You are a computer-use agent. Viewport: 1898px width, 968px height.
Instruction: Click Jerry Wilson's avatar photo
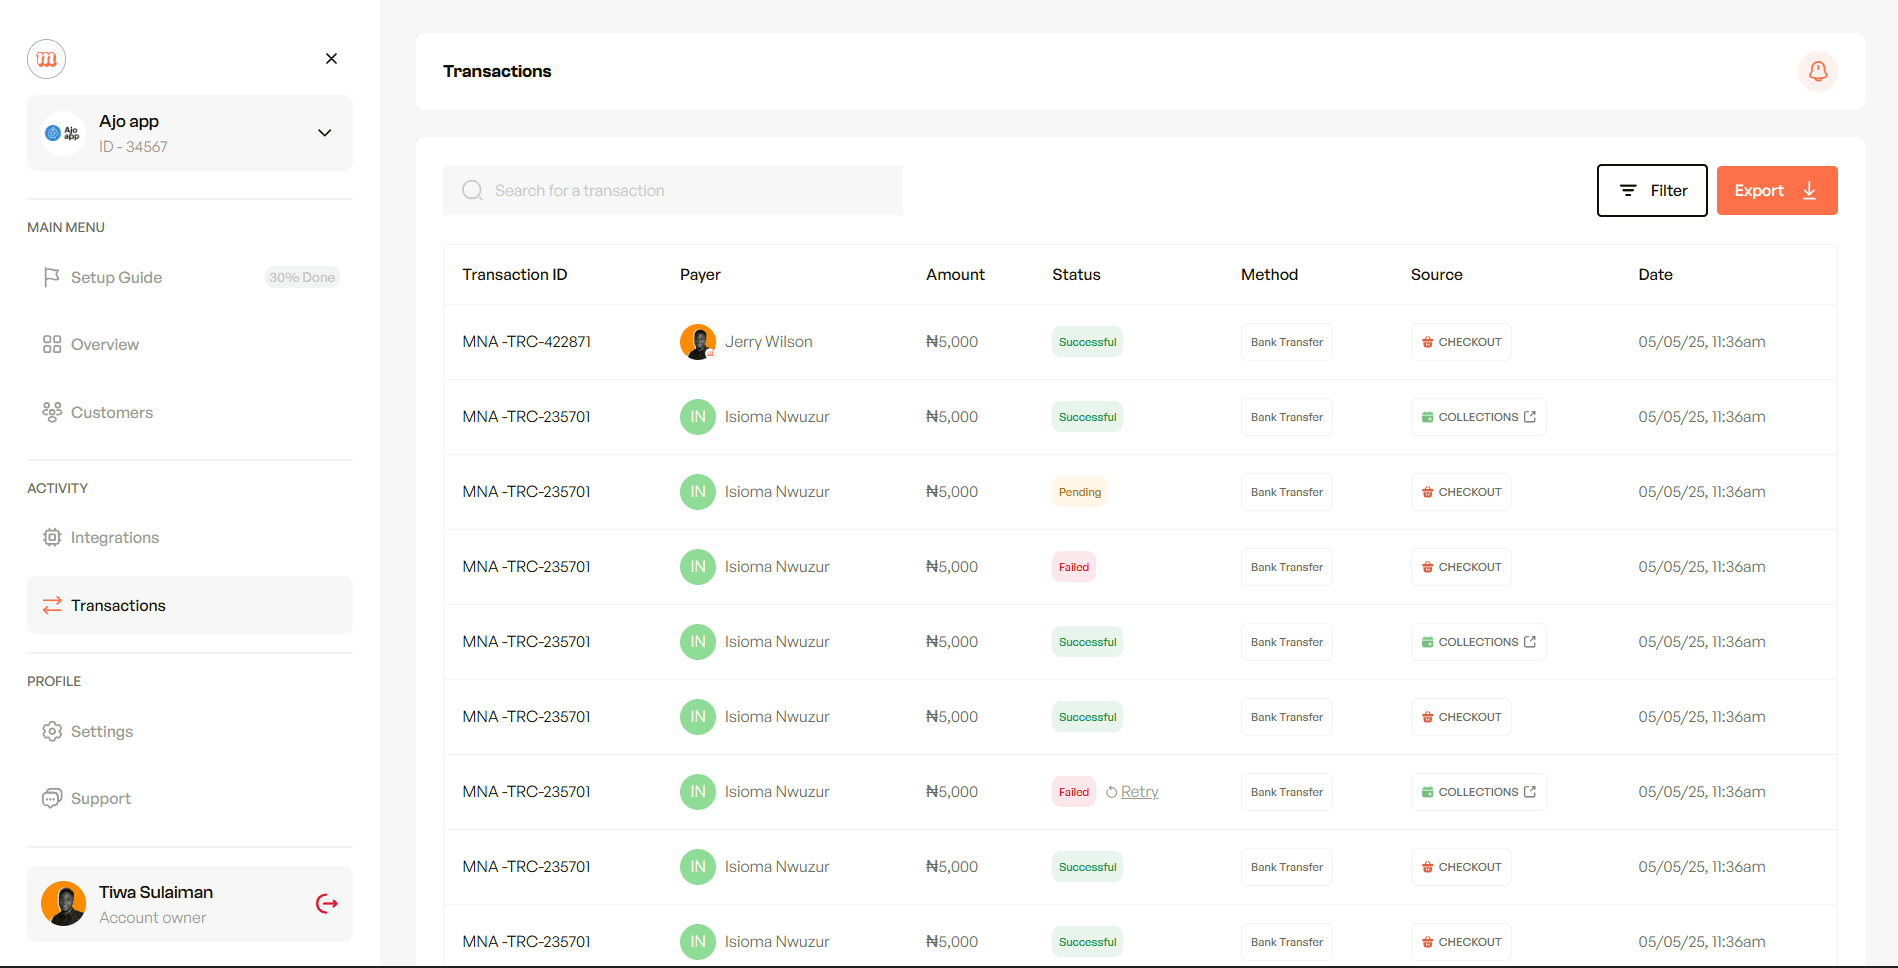[697, 342]
